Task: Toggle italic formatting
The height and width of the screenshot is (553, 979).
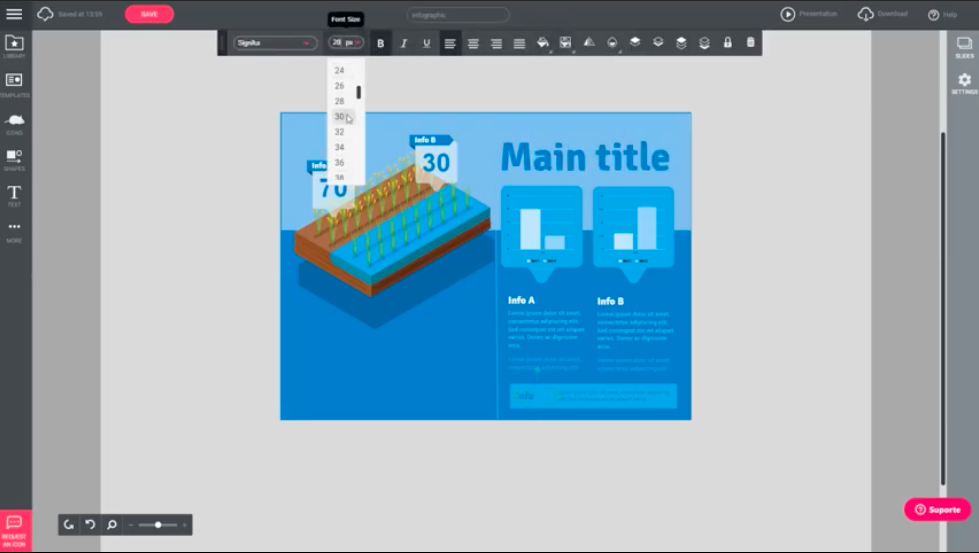Action: click(404, 43)
